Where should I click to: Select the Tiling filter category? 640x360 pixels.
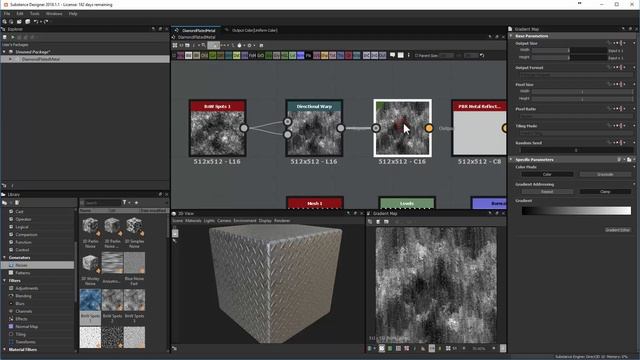pos(20,334)
